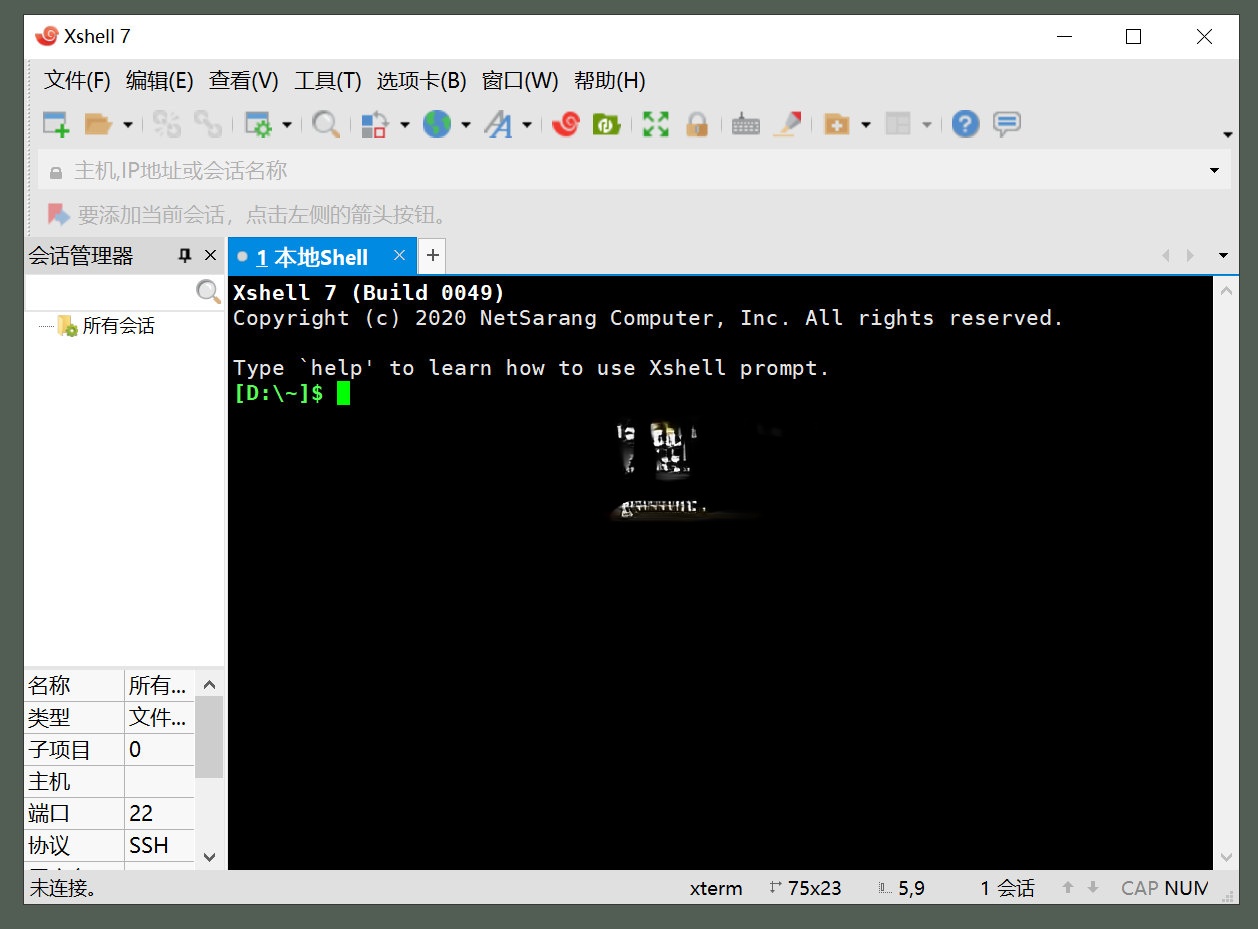Open Help with the question mark icon
The image size is (1258, 929).
tap(964, 124)
